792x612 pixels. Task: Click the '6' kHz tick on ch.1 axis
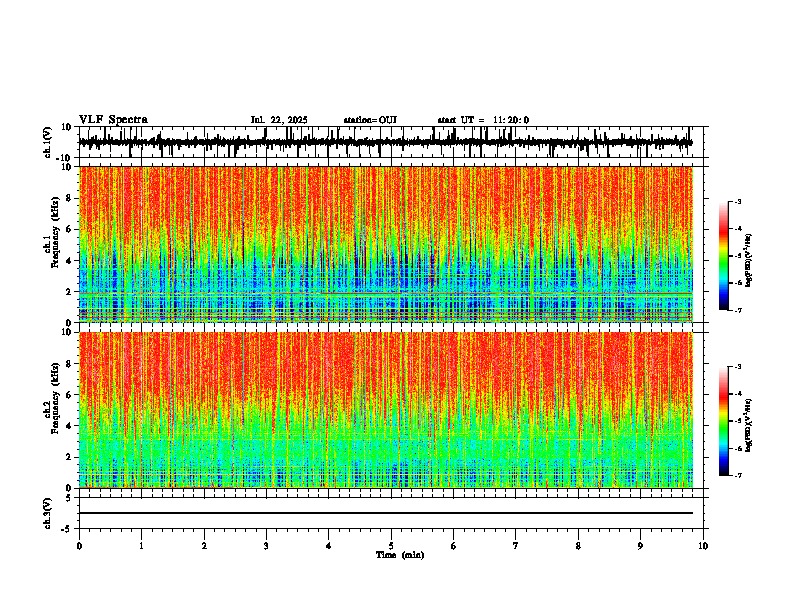tap(70, 230)
